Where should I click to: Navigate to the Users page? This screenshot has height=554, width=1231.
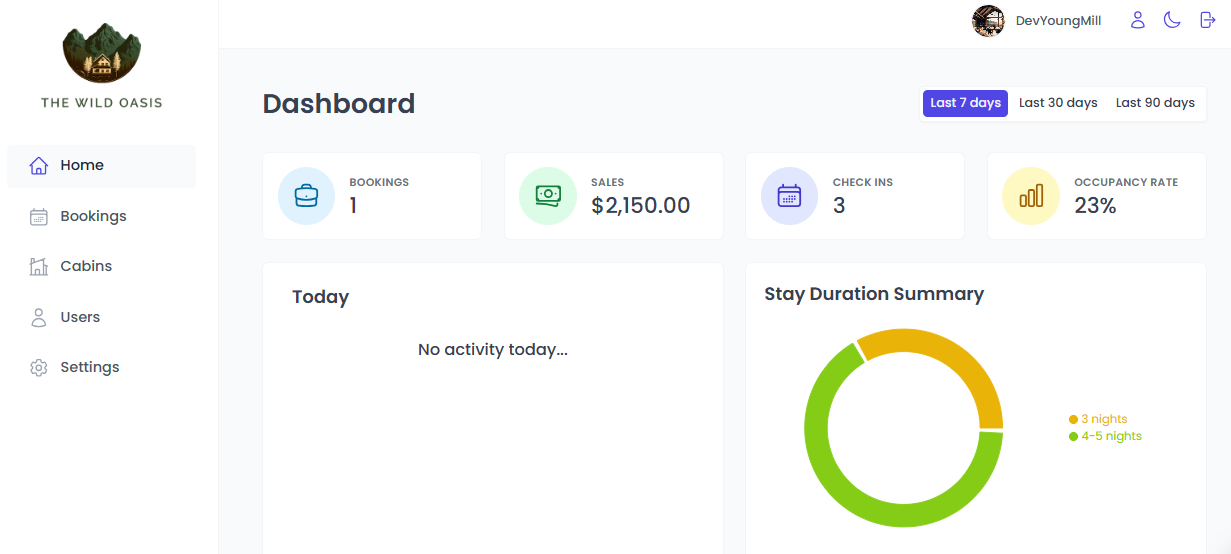[x=80, y=317]
